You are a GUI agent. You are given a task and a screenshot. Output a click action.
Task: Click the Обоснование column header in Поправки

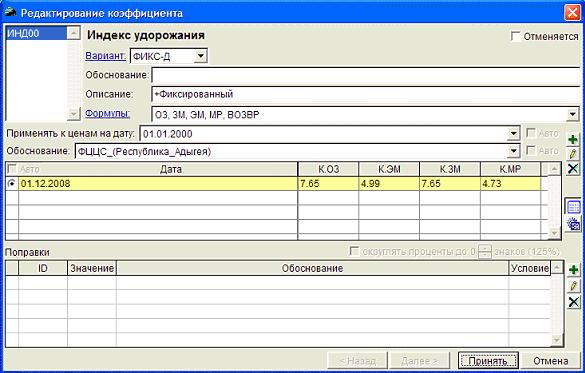[x=312, y=268]
